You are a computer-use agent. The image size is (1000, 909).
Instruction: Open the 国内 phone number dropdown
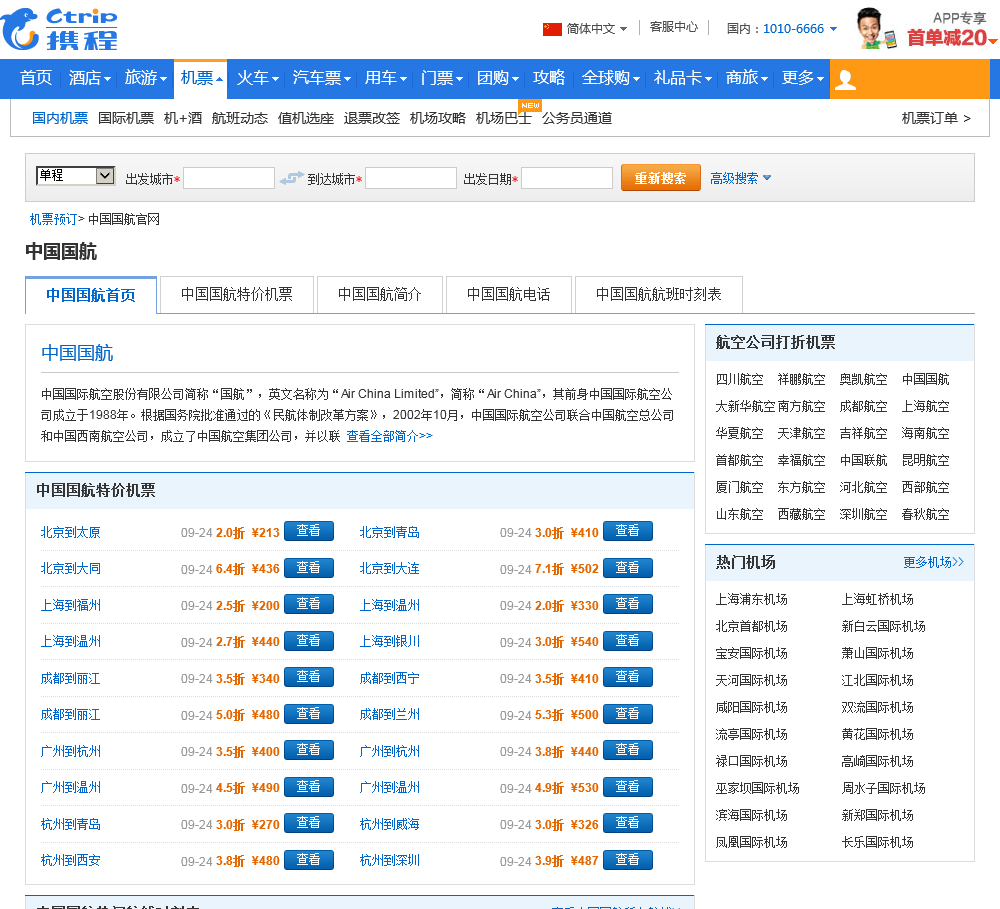[782, 29]
